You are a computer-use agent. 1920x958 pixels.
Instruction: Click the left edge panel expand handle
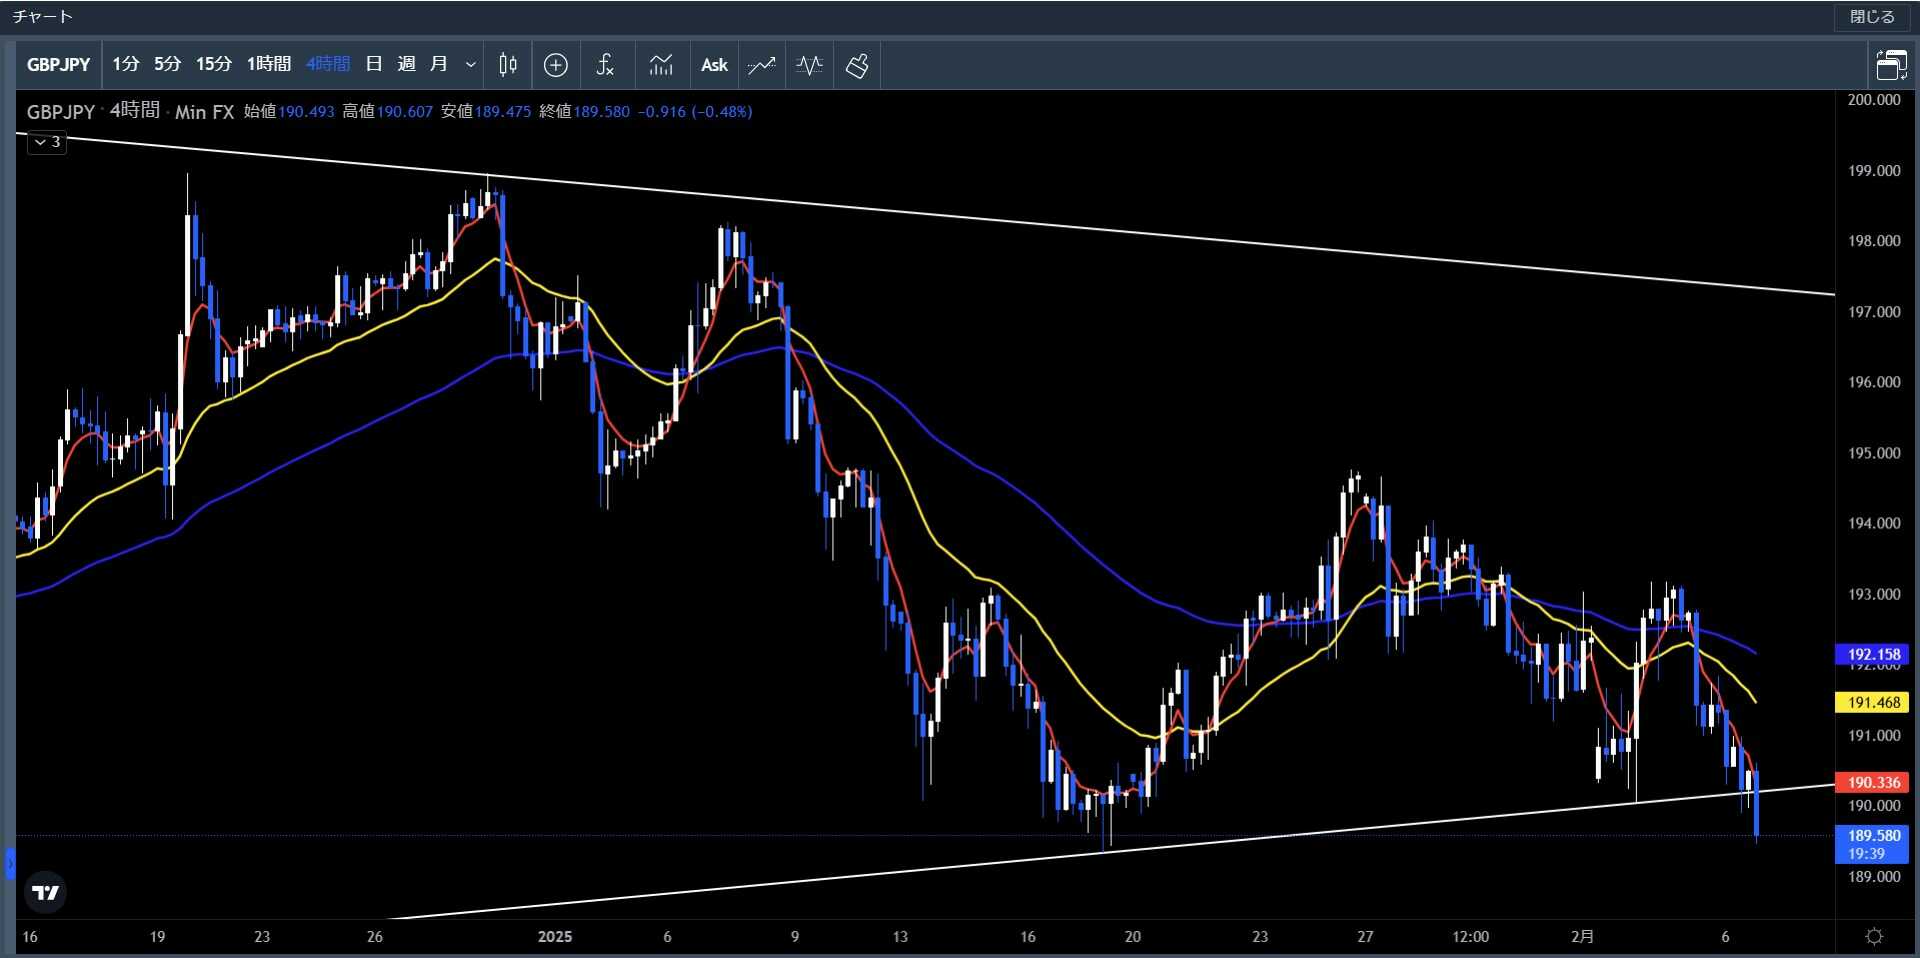point(10,863)
